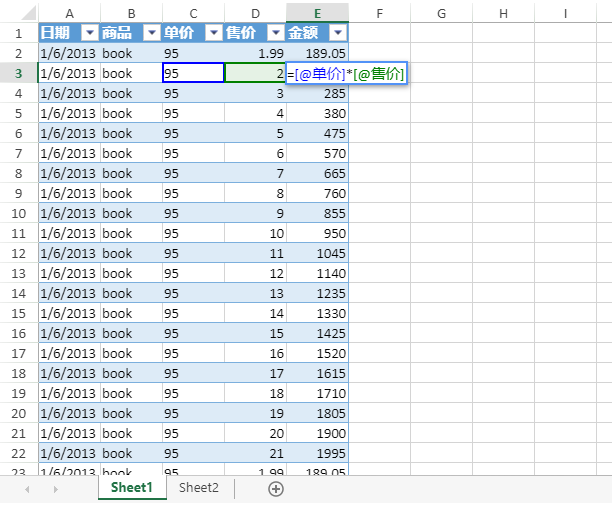Select column F header

380,14
